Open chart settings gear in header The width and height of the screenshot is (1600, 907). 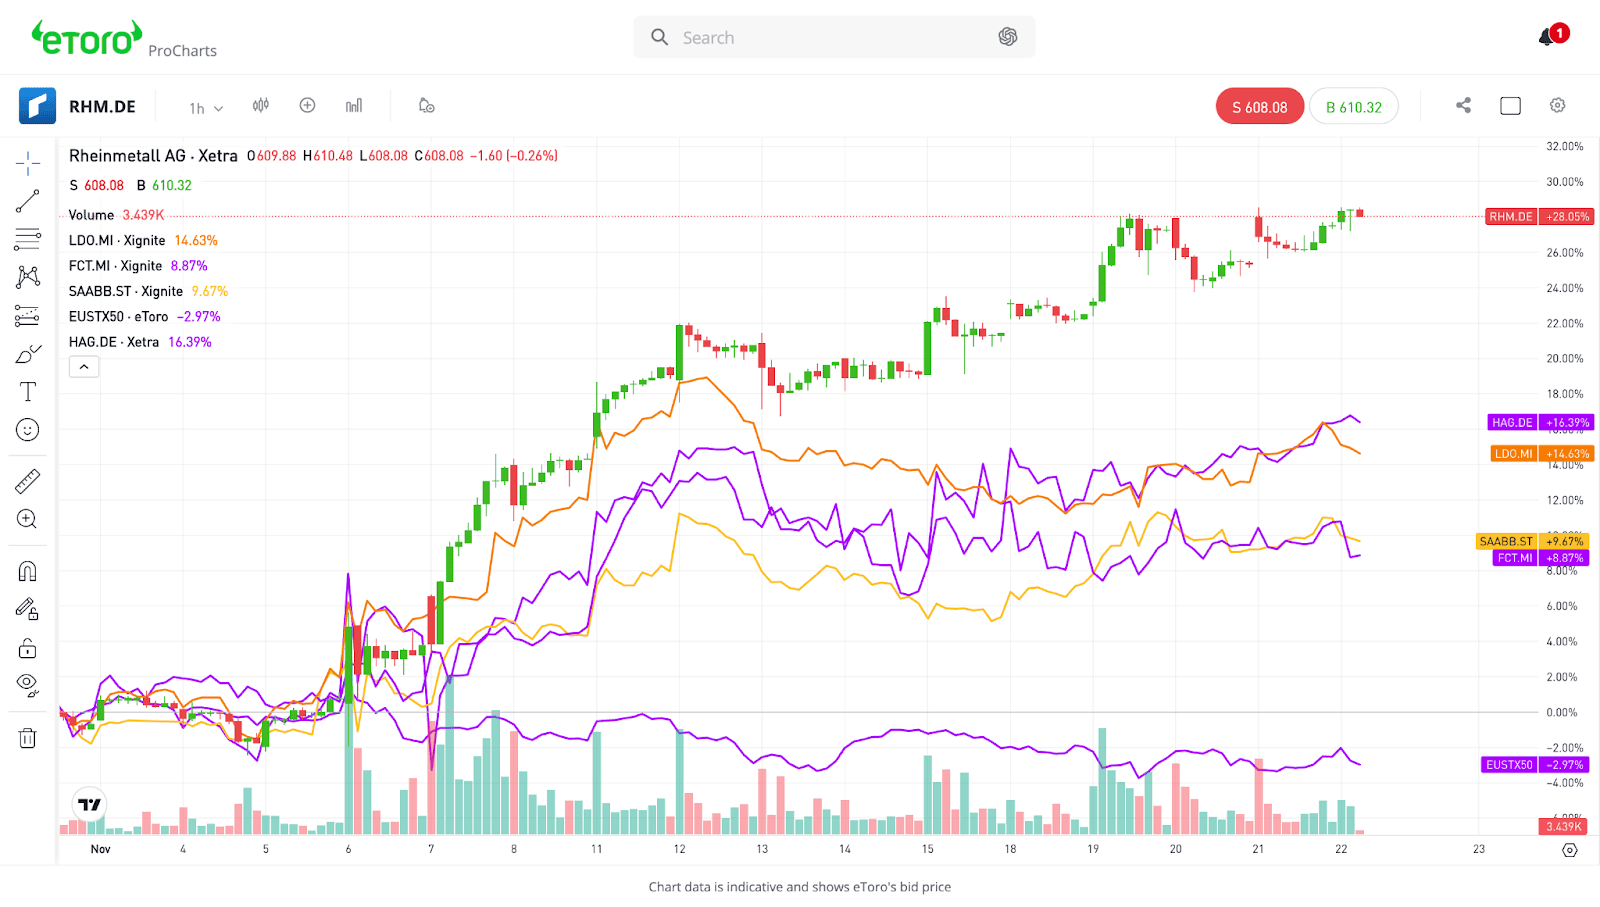click(x=1558, y=105)
